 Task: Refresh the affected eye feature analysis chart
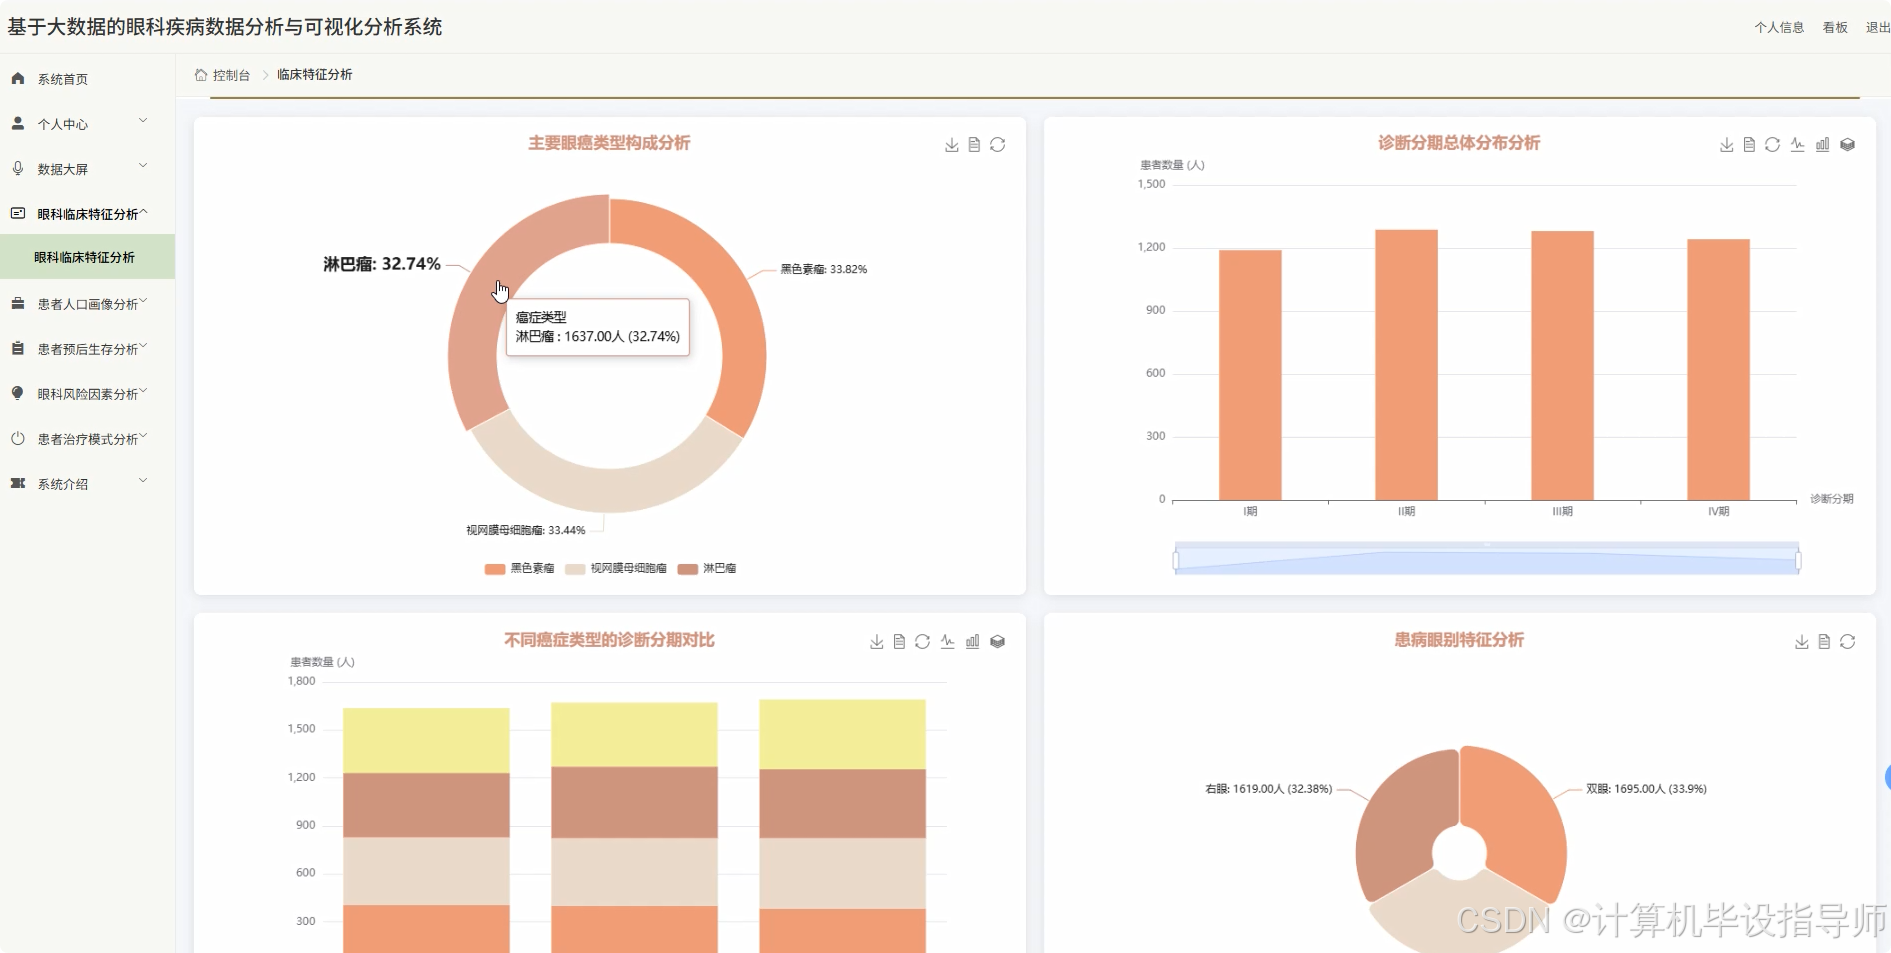[1847, 642]
